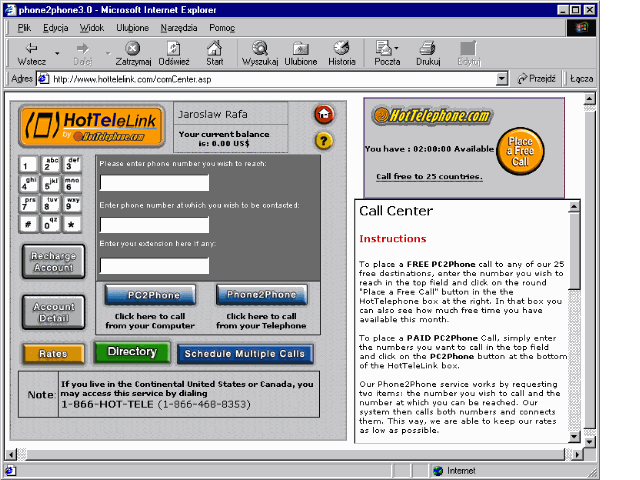Image resolution: width=640 pixels, height=480 pixels.
Task: Tap the keypad star key
Action: pos(72,224)
